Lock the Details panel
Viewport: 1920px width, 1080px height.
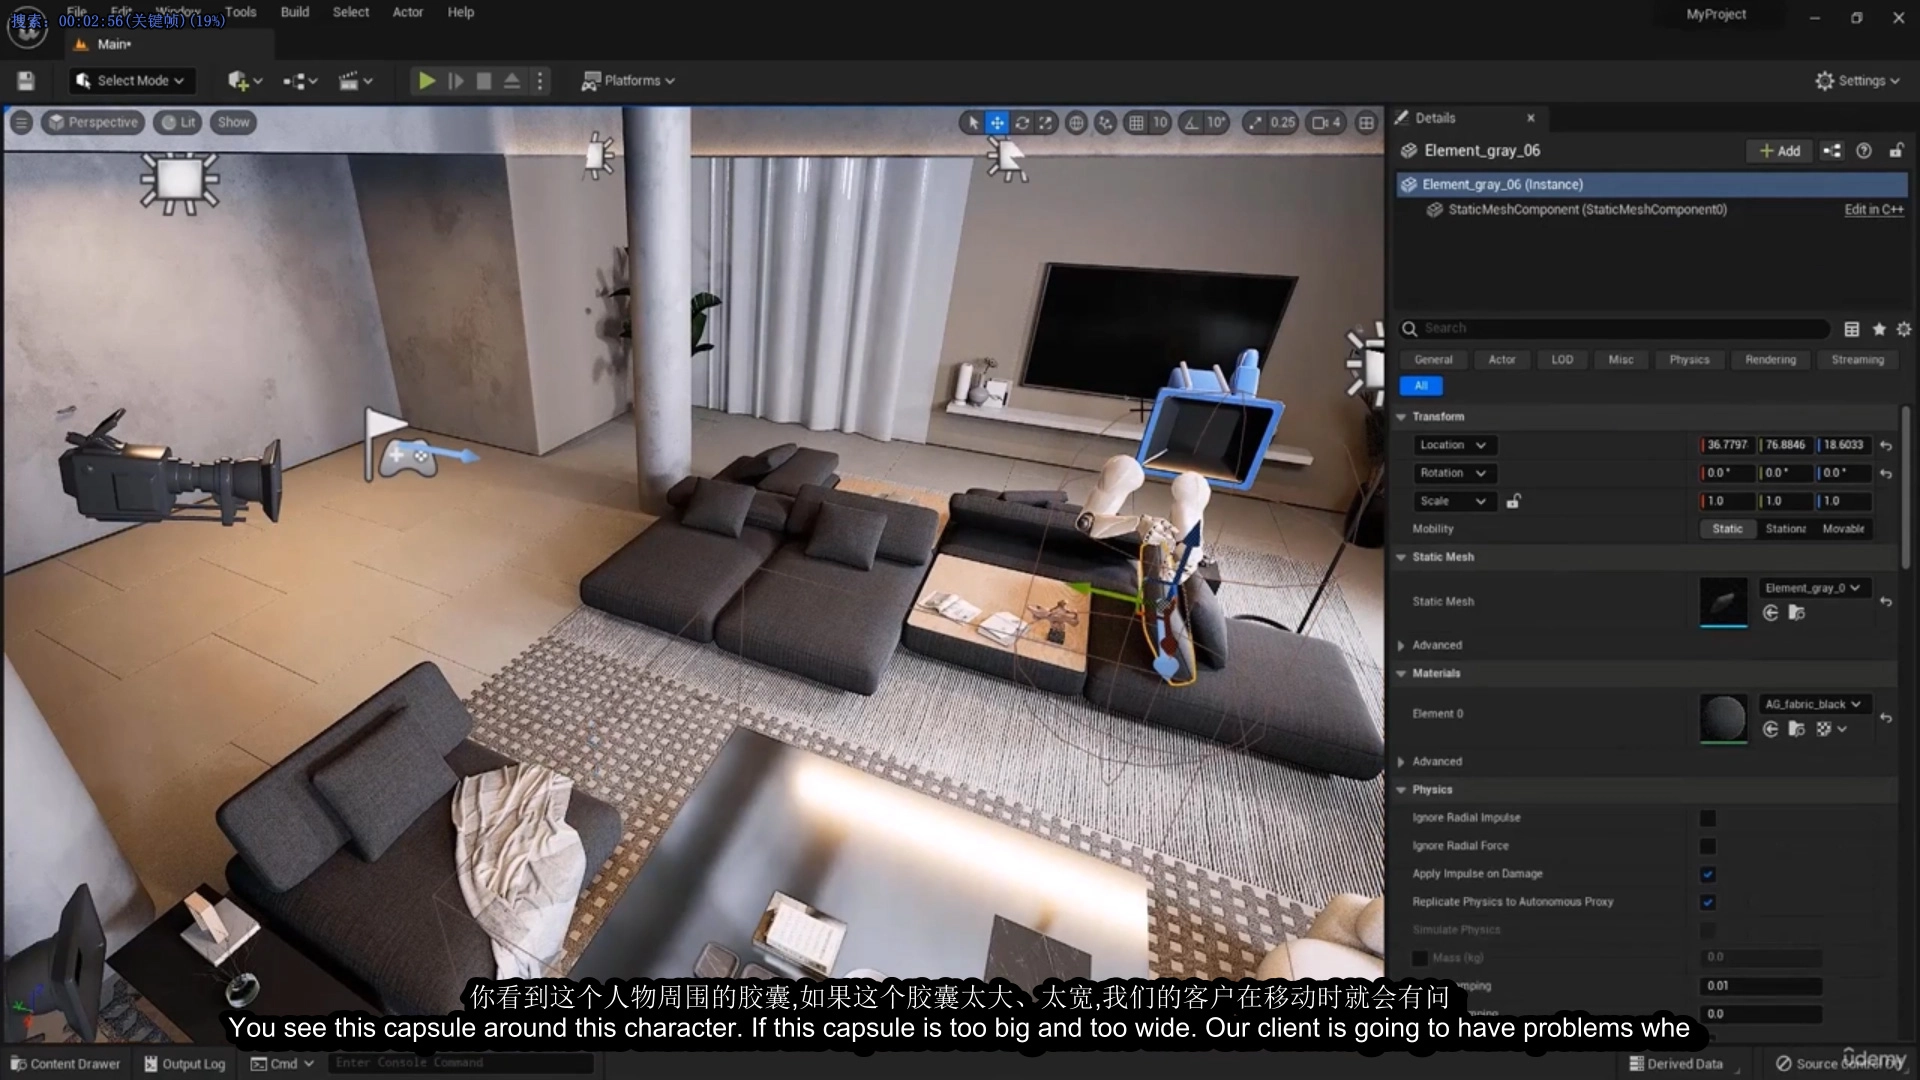point(1895,151)
